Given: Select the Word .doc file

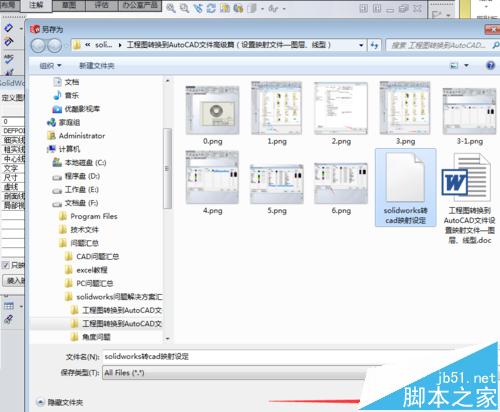Looking at the screenshot, I should (x=469, y=198).
